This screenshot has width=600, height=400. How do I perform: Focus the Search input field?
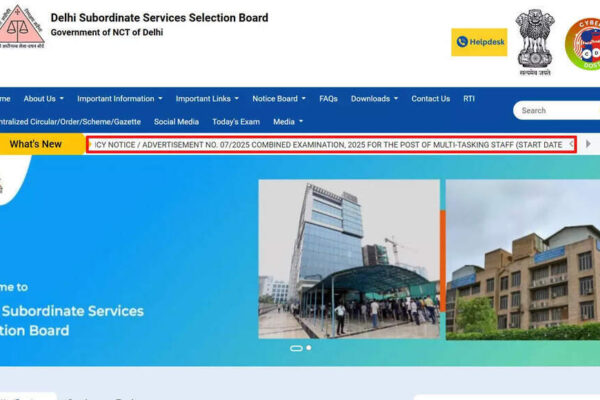[x=556, y=111]
